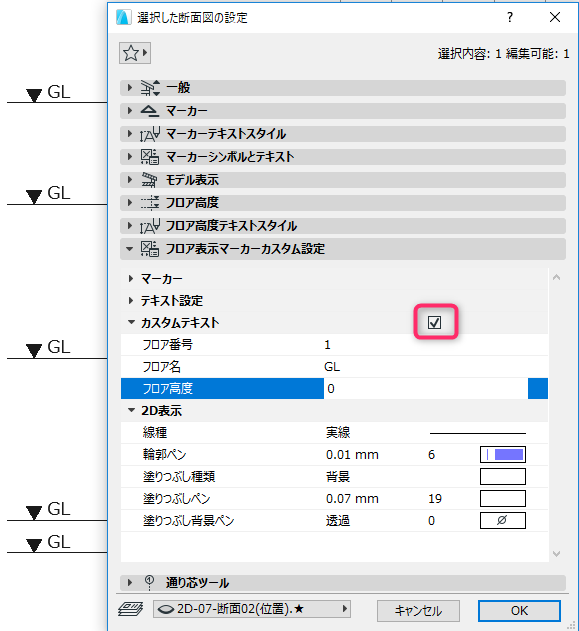Collapse the フロア表示マーカーカスタム設定 panel

130,249
